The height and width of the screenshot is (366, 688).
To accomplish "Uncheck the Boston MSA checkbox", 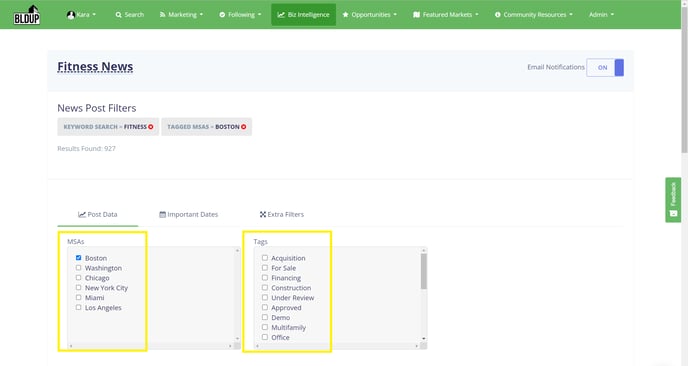I will pos(79,258).
